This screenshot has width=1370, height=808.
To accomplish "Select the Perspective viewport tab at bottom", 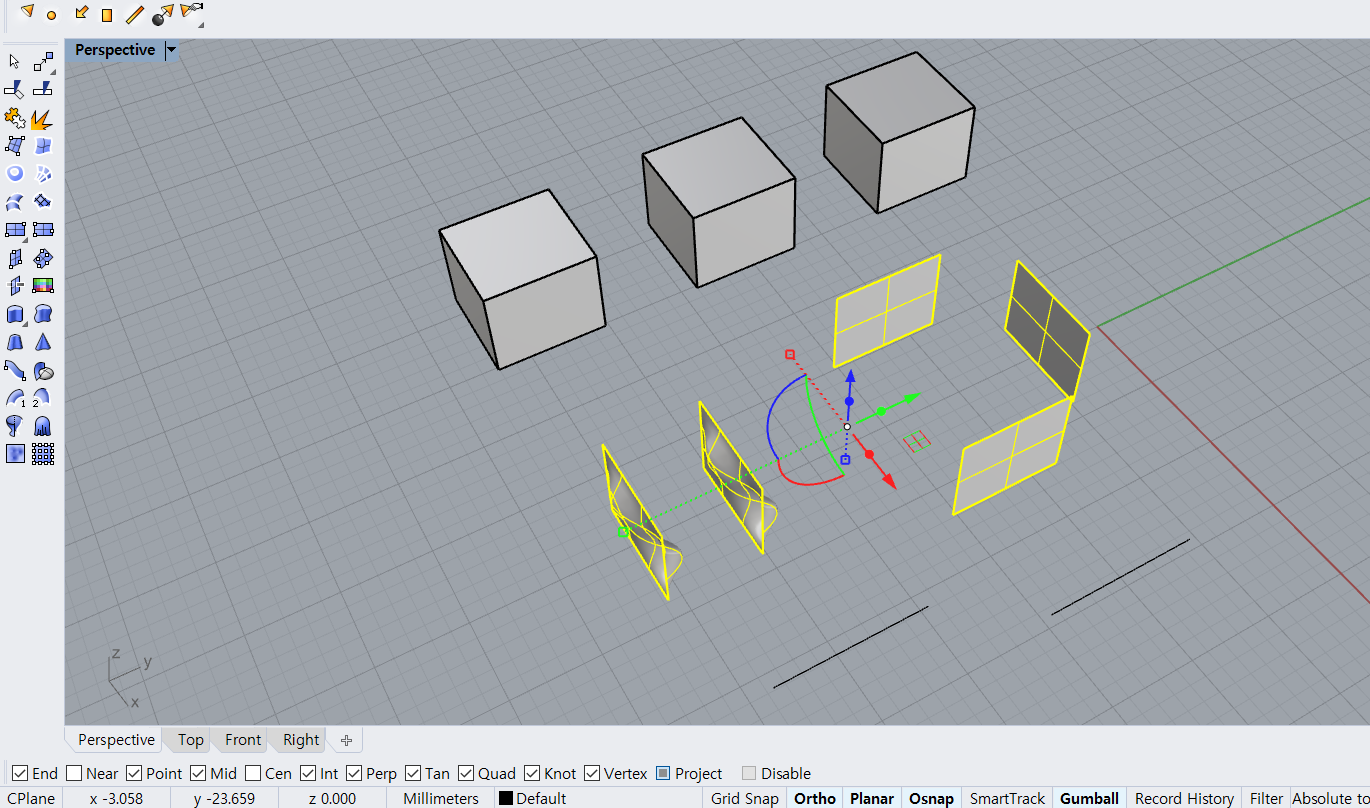I will click(x=116, y=740).
